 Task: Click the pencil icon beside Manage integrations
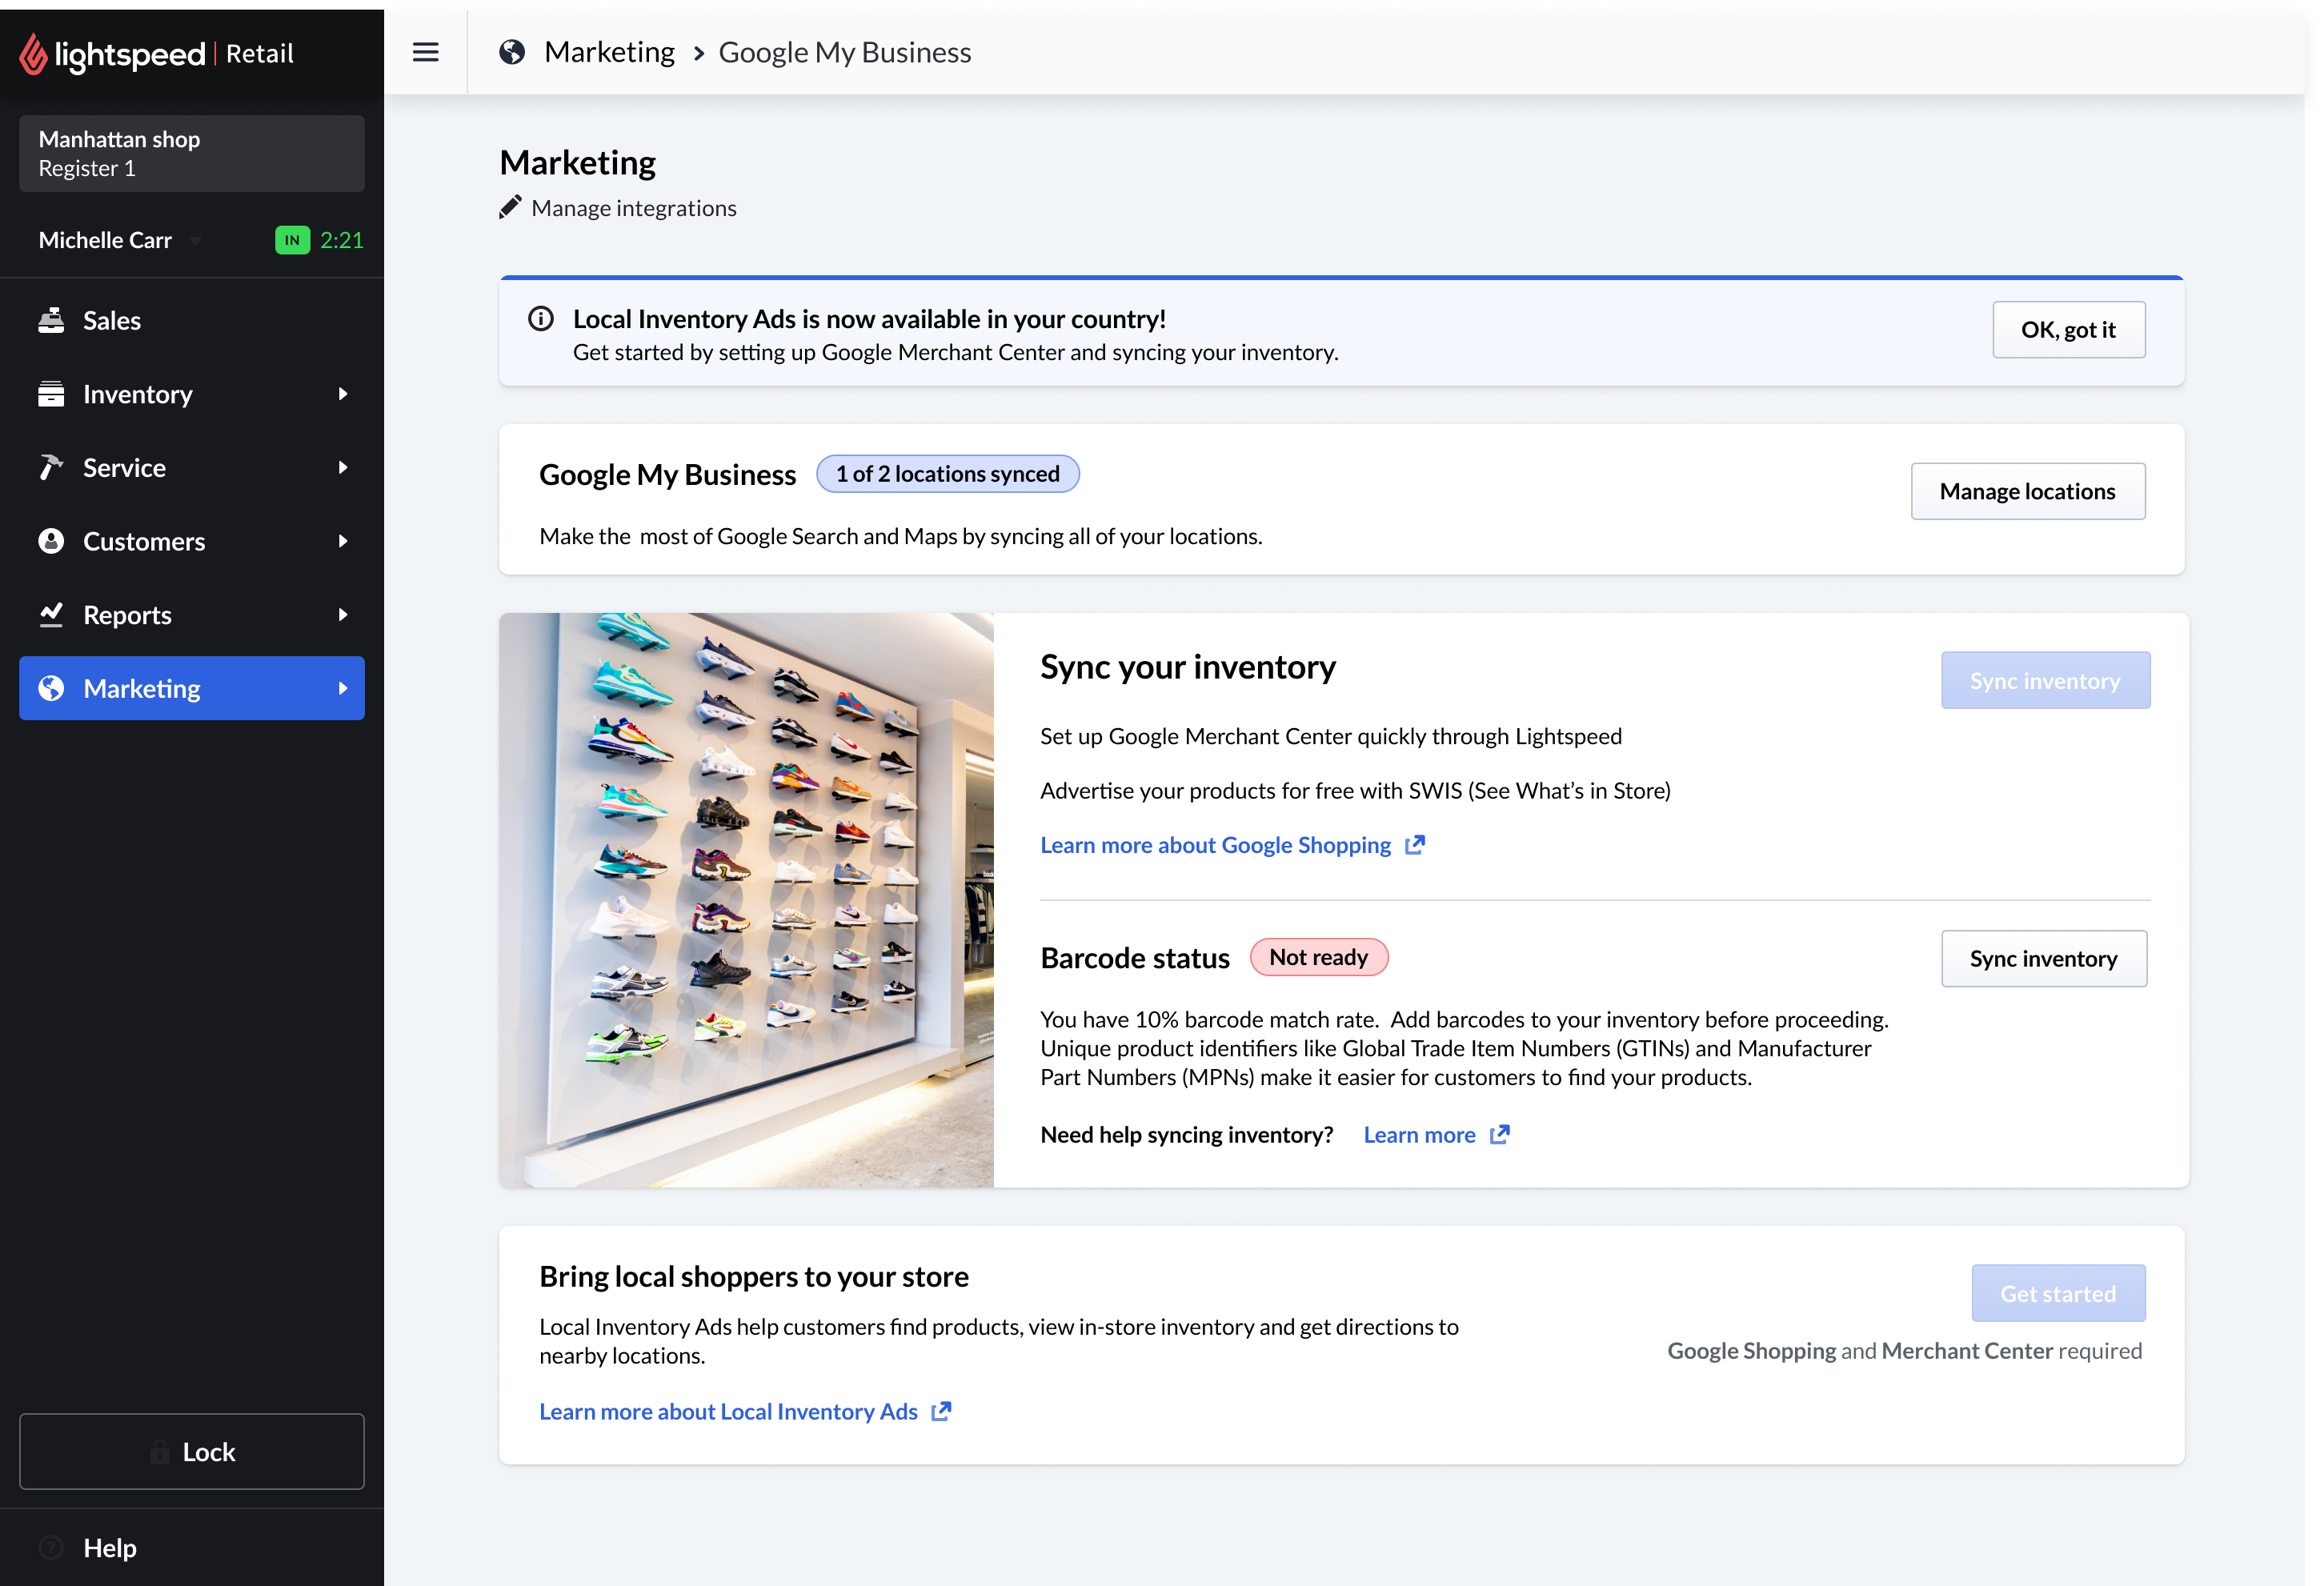coord(510,207)
